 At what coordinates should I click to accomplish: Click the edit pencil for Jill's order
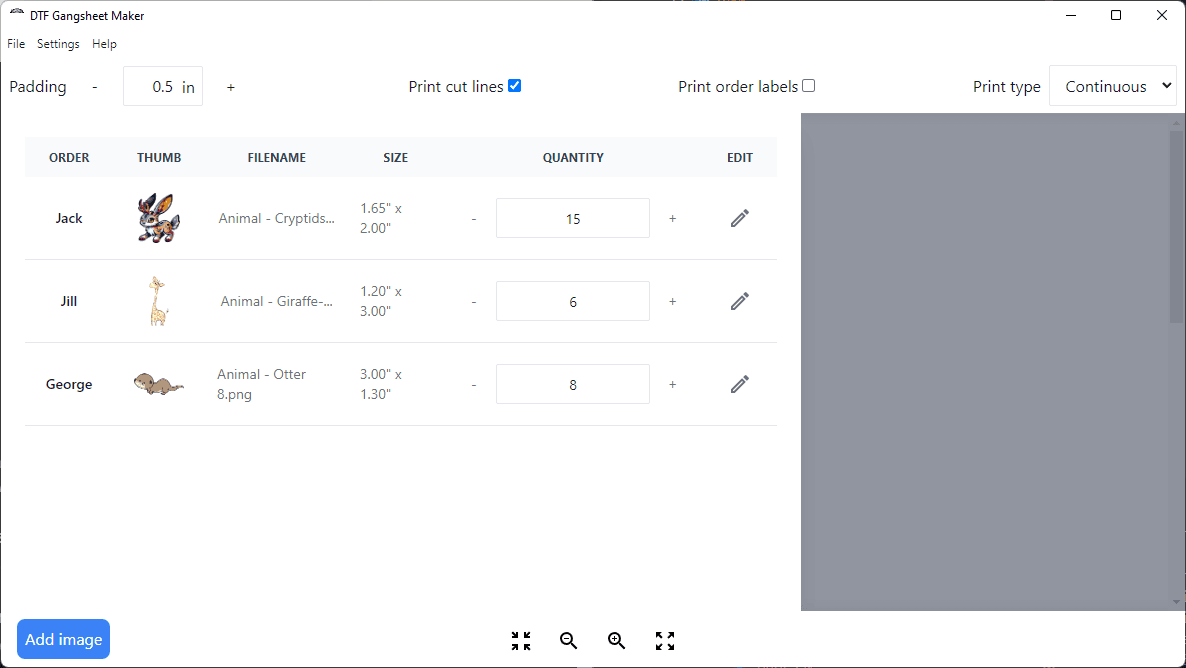click(x=739, y=301)
